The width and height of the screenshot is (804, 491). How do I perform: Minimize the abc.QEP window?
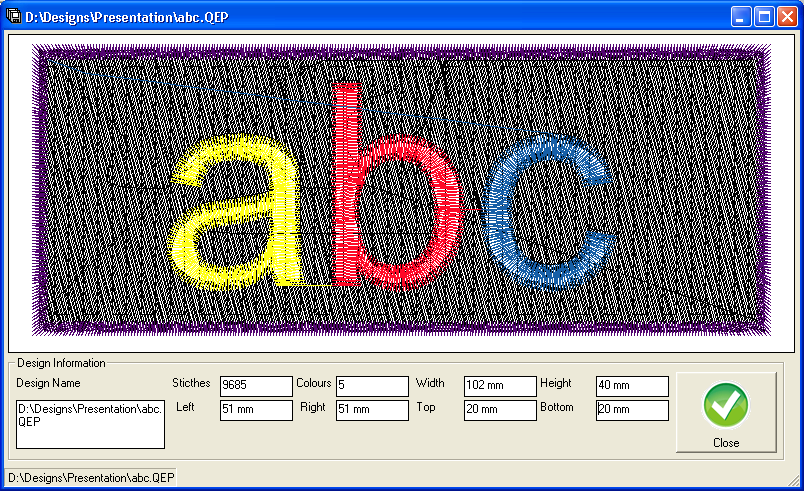tap(740, 17)
